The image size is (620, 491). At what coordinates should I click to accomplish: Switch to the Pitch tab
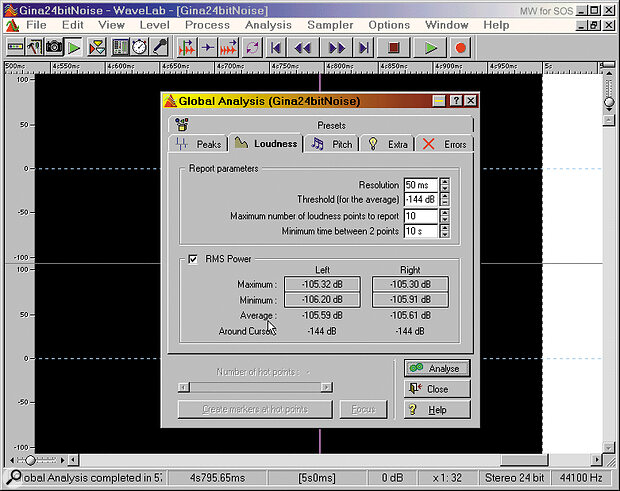coord(332,144)
